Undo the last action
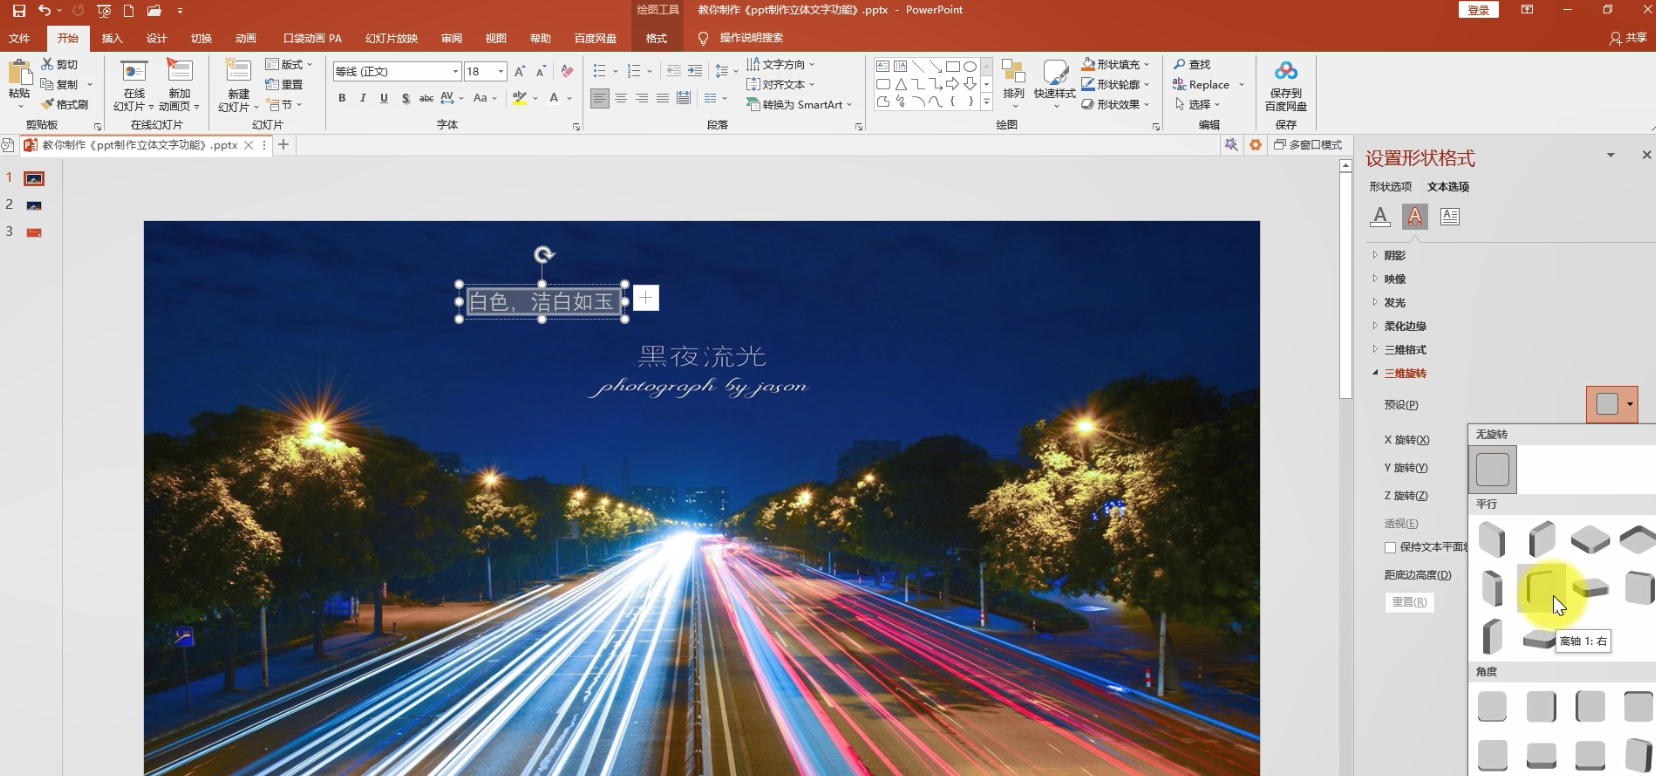1656x776 pixels. [x=44, y=10]
